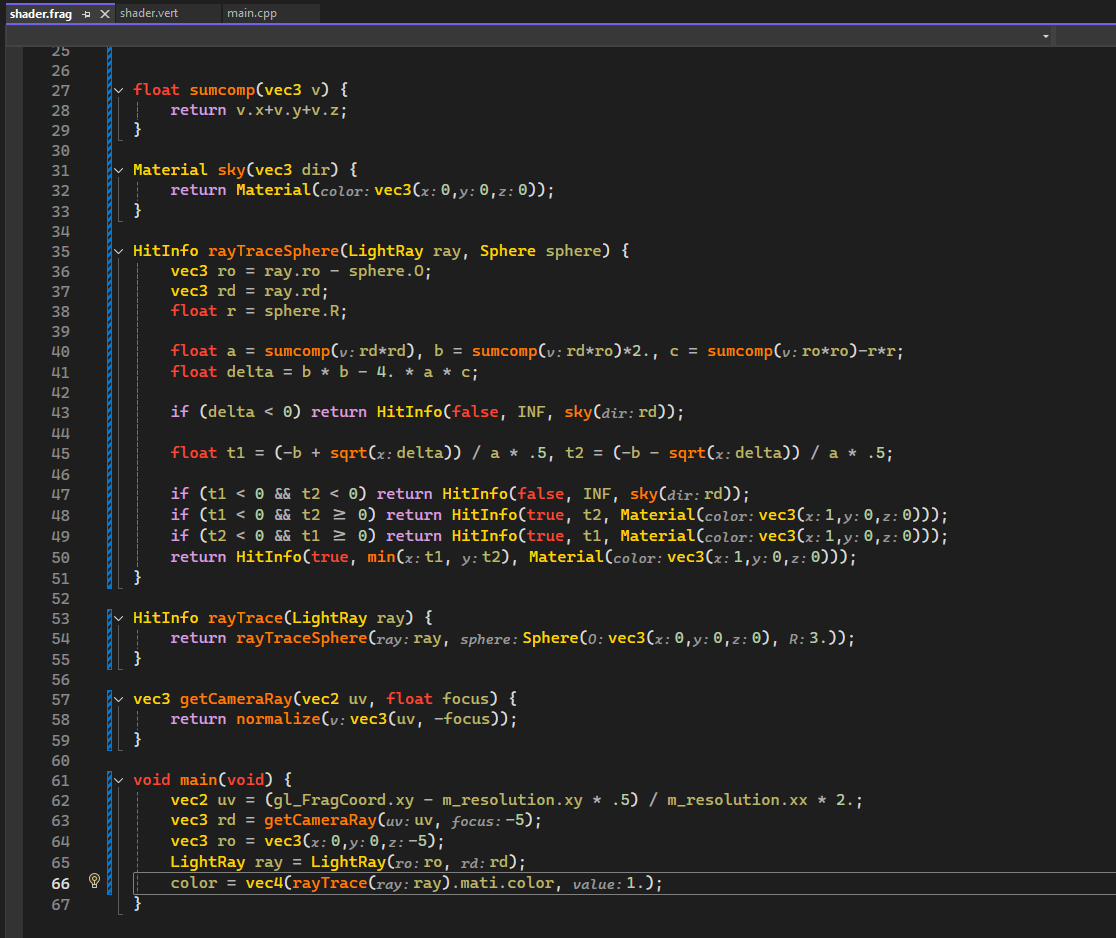This screenshot has height=938, width=1116.
Task: Collapse the rayTrace function block
Action: click(x=119, y=618)
